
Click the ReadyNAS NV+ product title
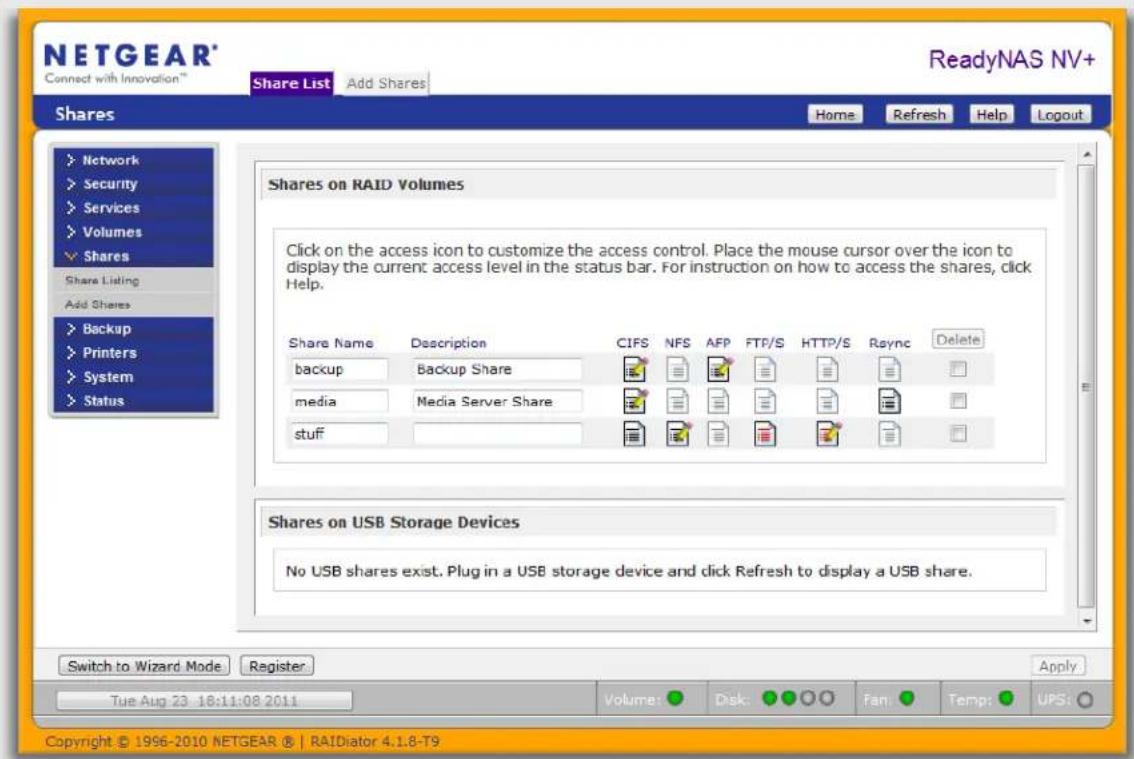pyautogui.click(x=1011, y=59)
